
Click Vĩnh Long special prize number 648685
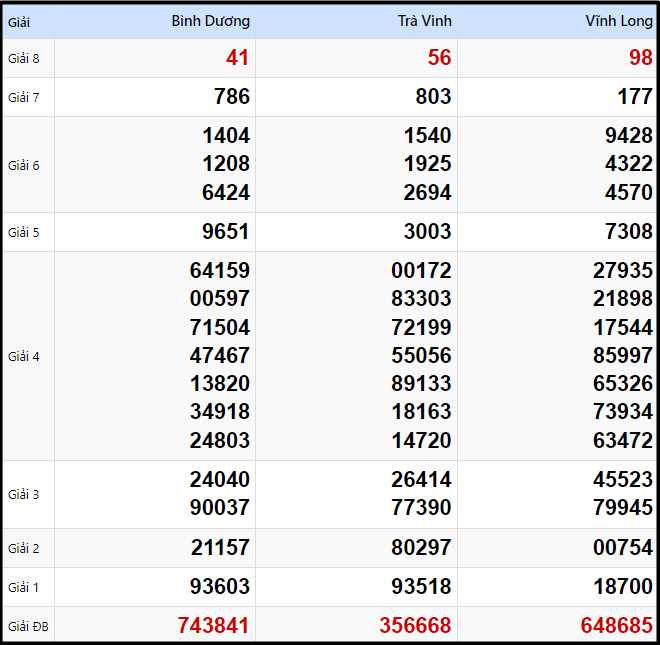(x=616, y=626)
